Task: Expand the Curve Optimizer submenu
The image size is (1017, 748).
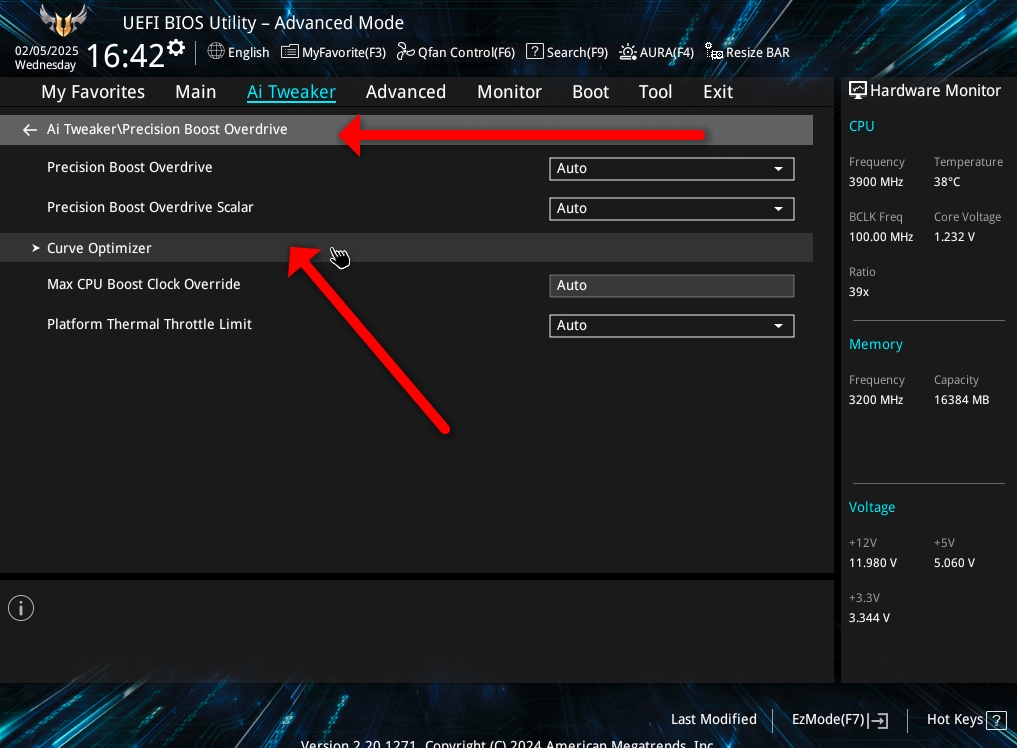Action: [x=406, y=248]
